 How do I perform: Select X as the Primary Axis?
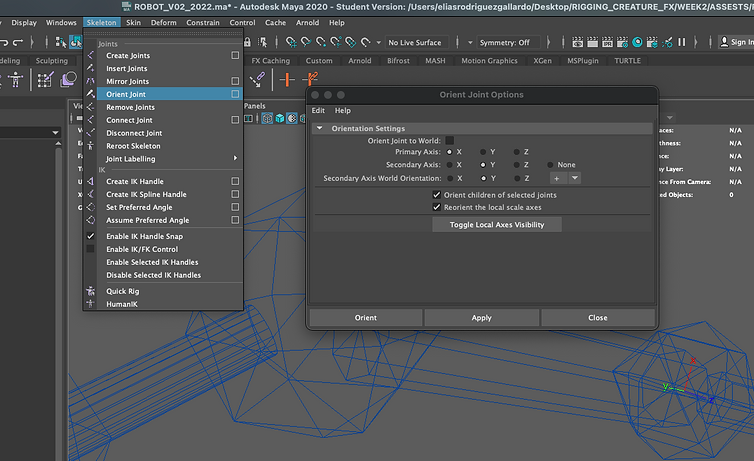click(x=450, y=152)
